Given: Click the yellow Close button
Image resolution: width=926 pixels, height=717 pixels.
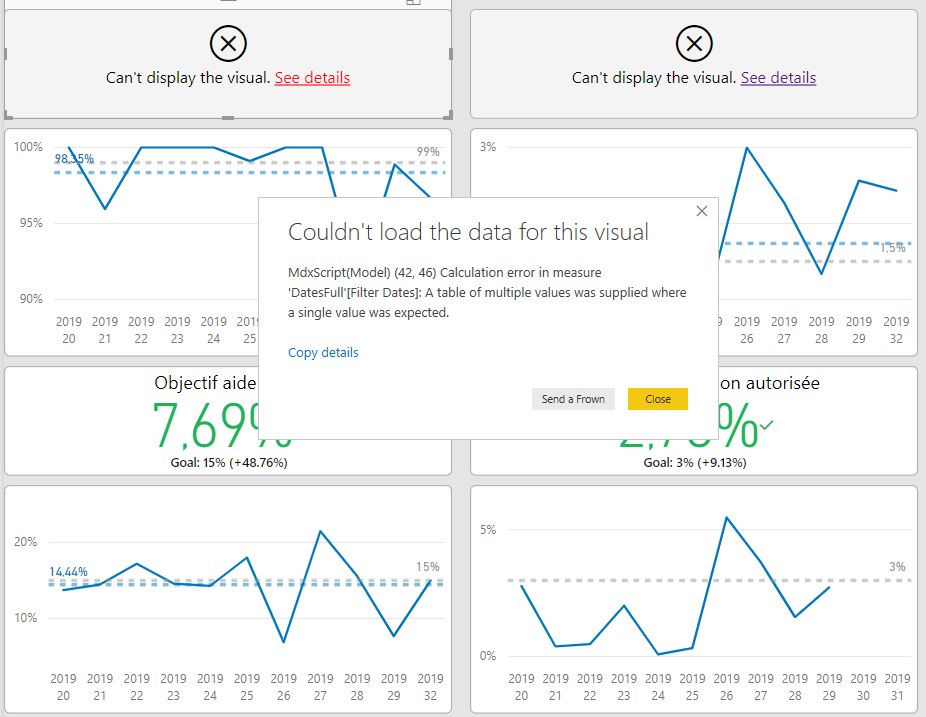Looking at the screenshot, I should pyautogui.click(x=657, y=399).
